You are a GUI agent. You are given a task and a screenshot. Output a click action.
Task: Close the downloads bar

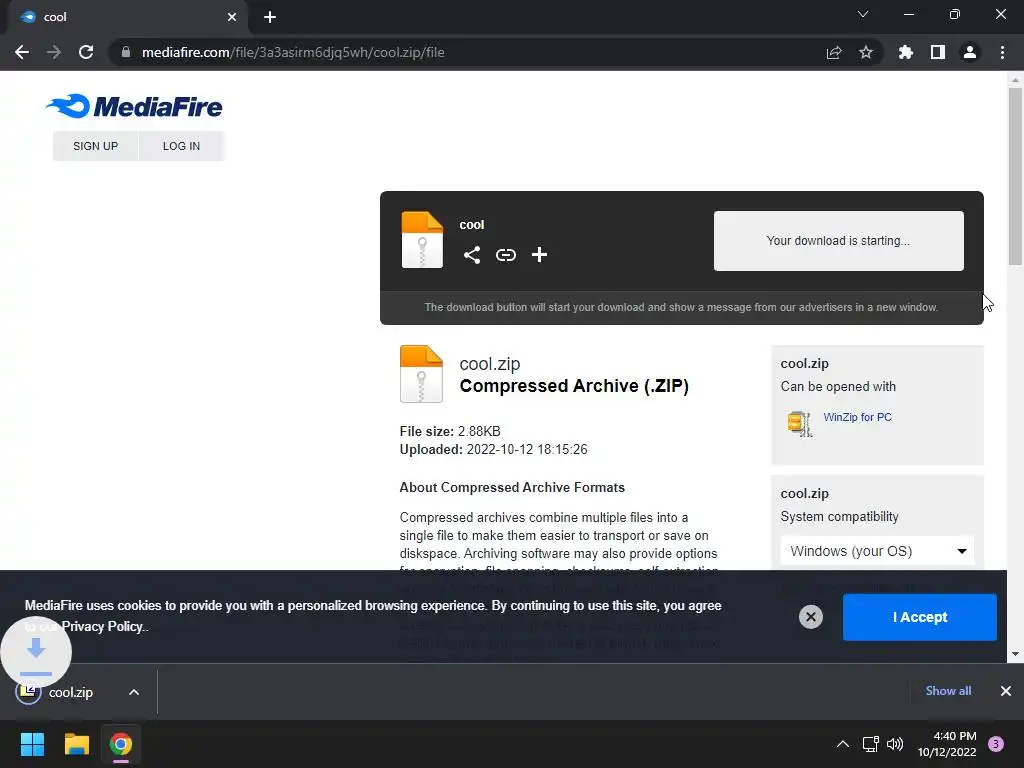[1006, 691]
